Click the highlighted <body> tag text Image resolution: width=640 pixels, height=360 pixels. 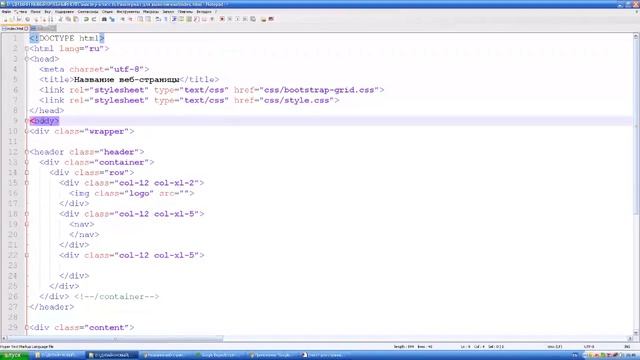click(44, 121)
